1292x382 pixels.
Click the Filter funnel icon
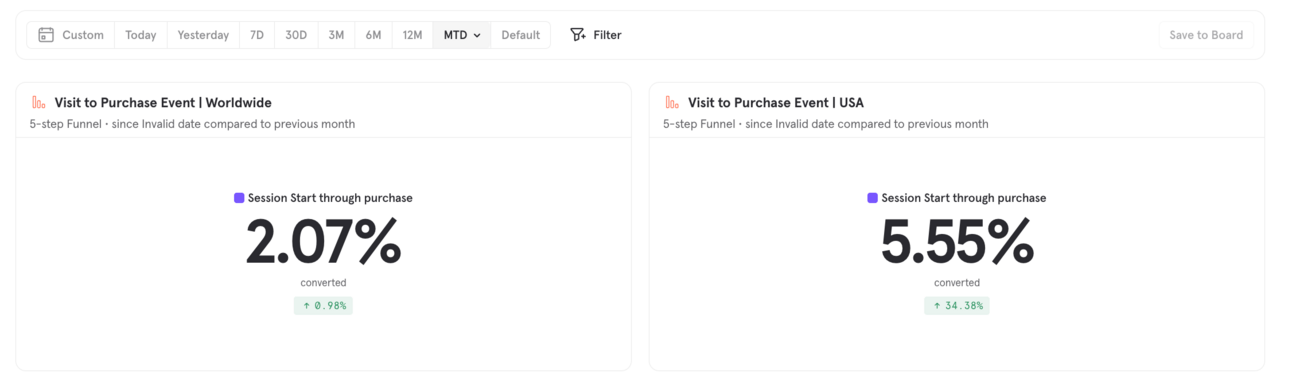578,35
